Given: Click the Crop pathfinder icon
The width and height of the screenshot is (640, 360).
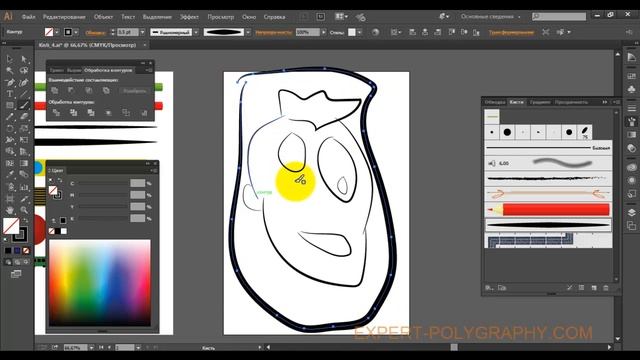Looking at the screenshot, I should click(109, 113).
